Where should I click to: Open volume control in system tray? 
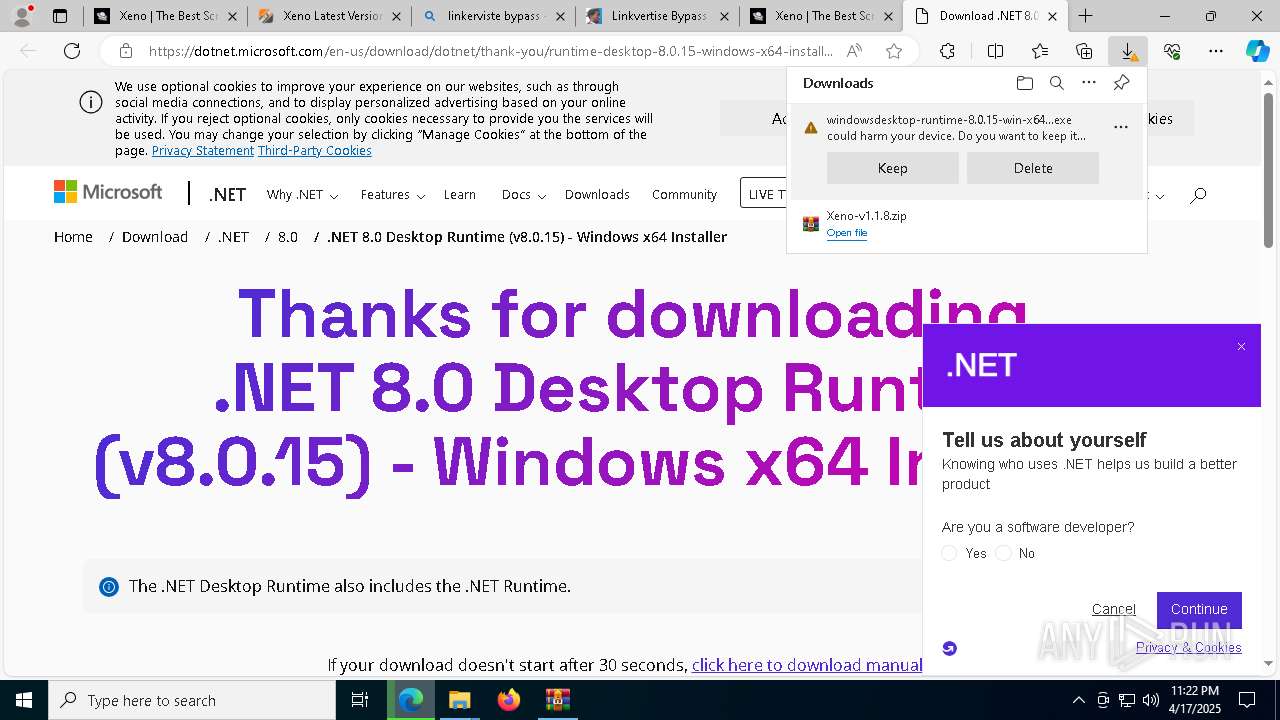point(1151,700)
